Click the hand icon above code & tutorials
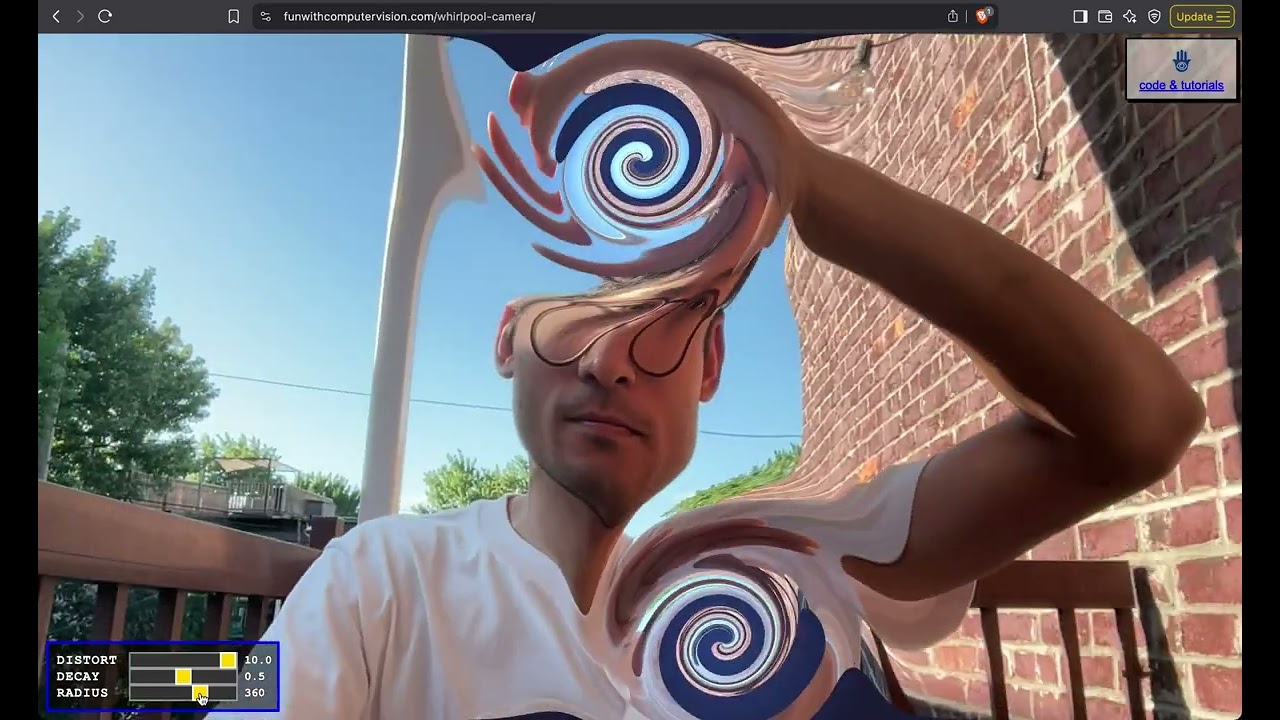This screenshot has width=1280, height=720. (1181, 61)
